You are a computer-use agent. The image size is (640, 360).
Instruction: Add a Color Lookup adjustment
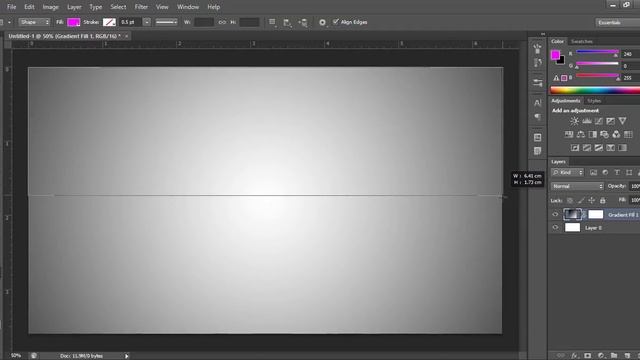pos(628,134)
